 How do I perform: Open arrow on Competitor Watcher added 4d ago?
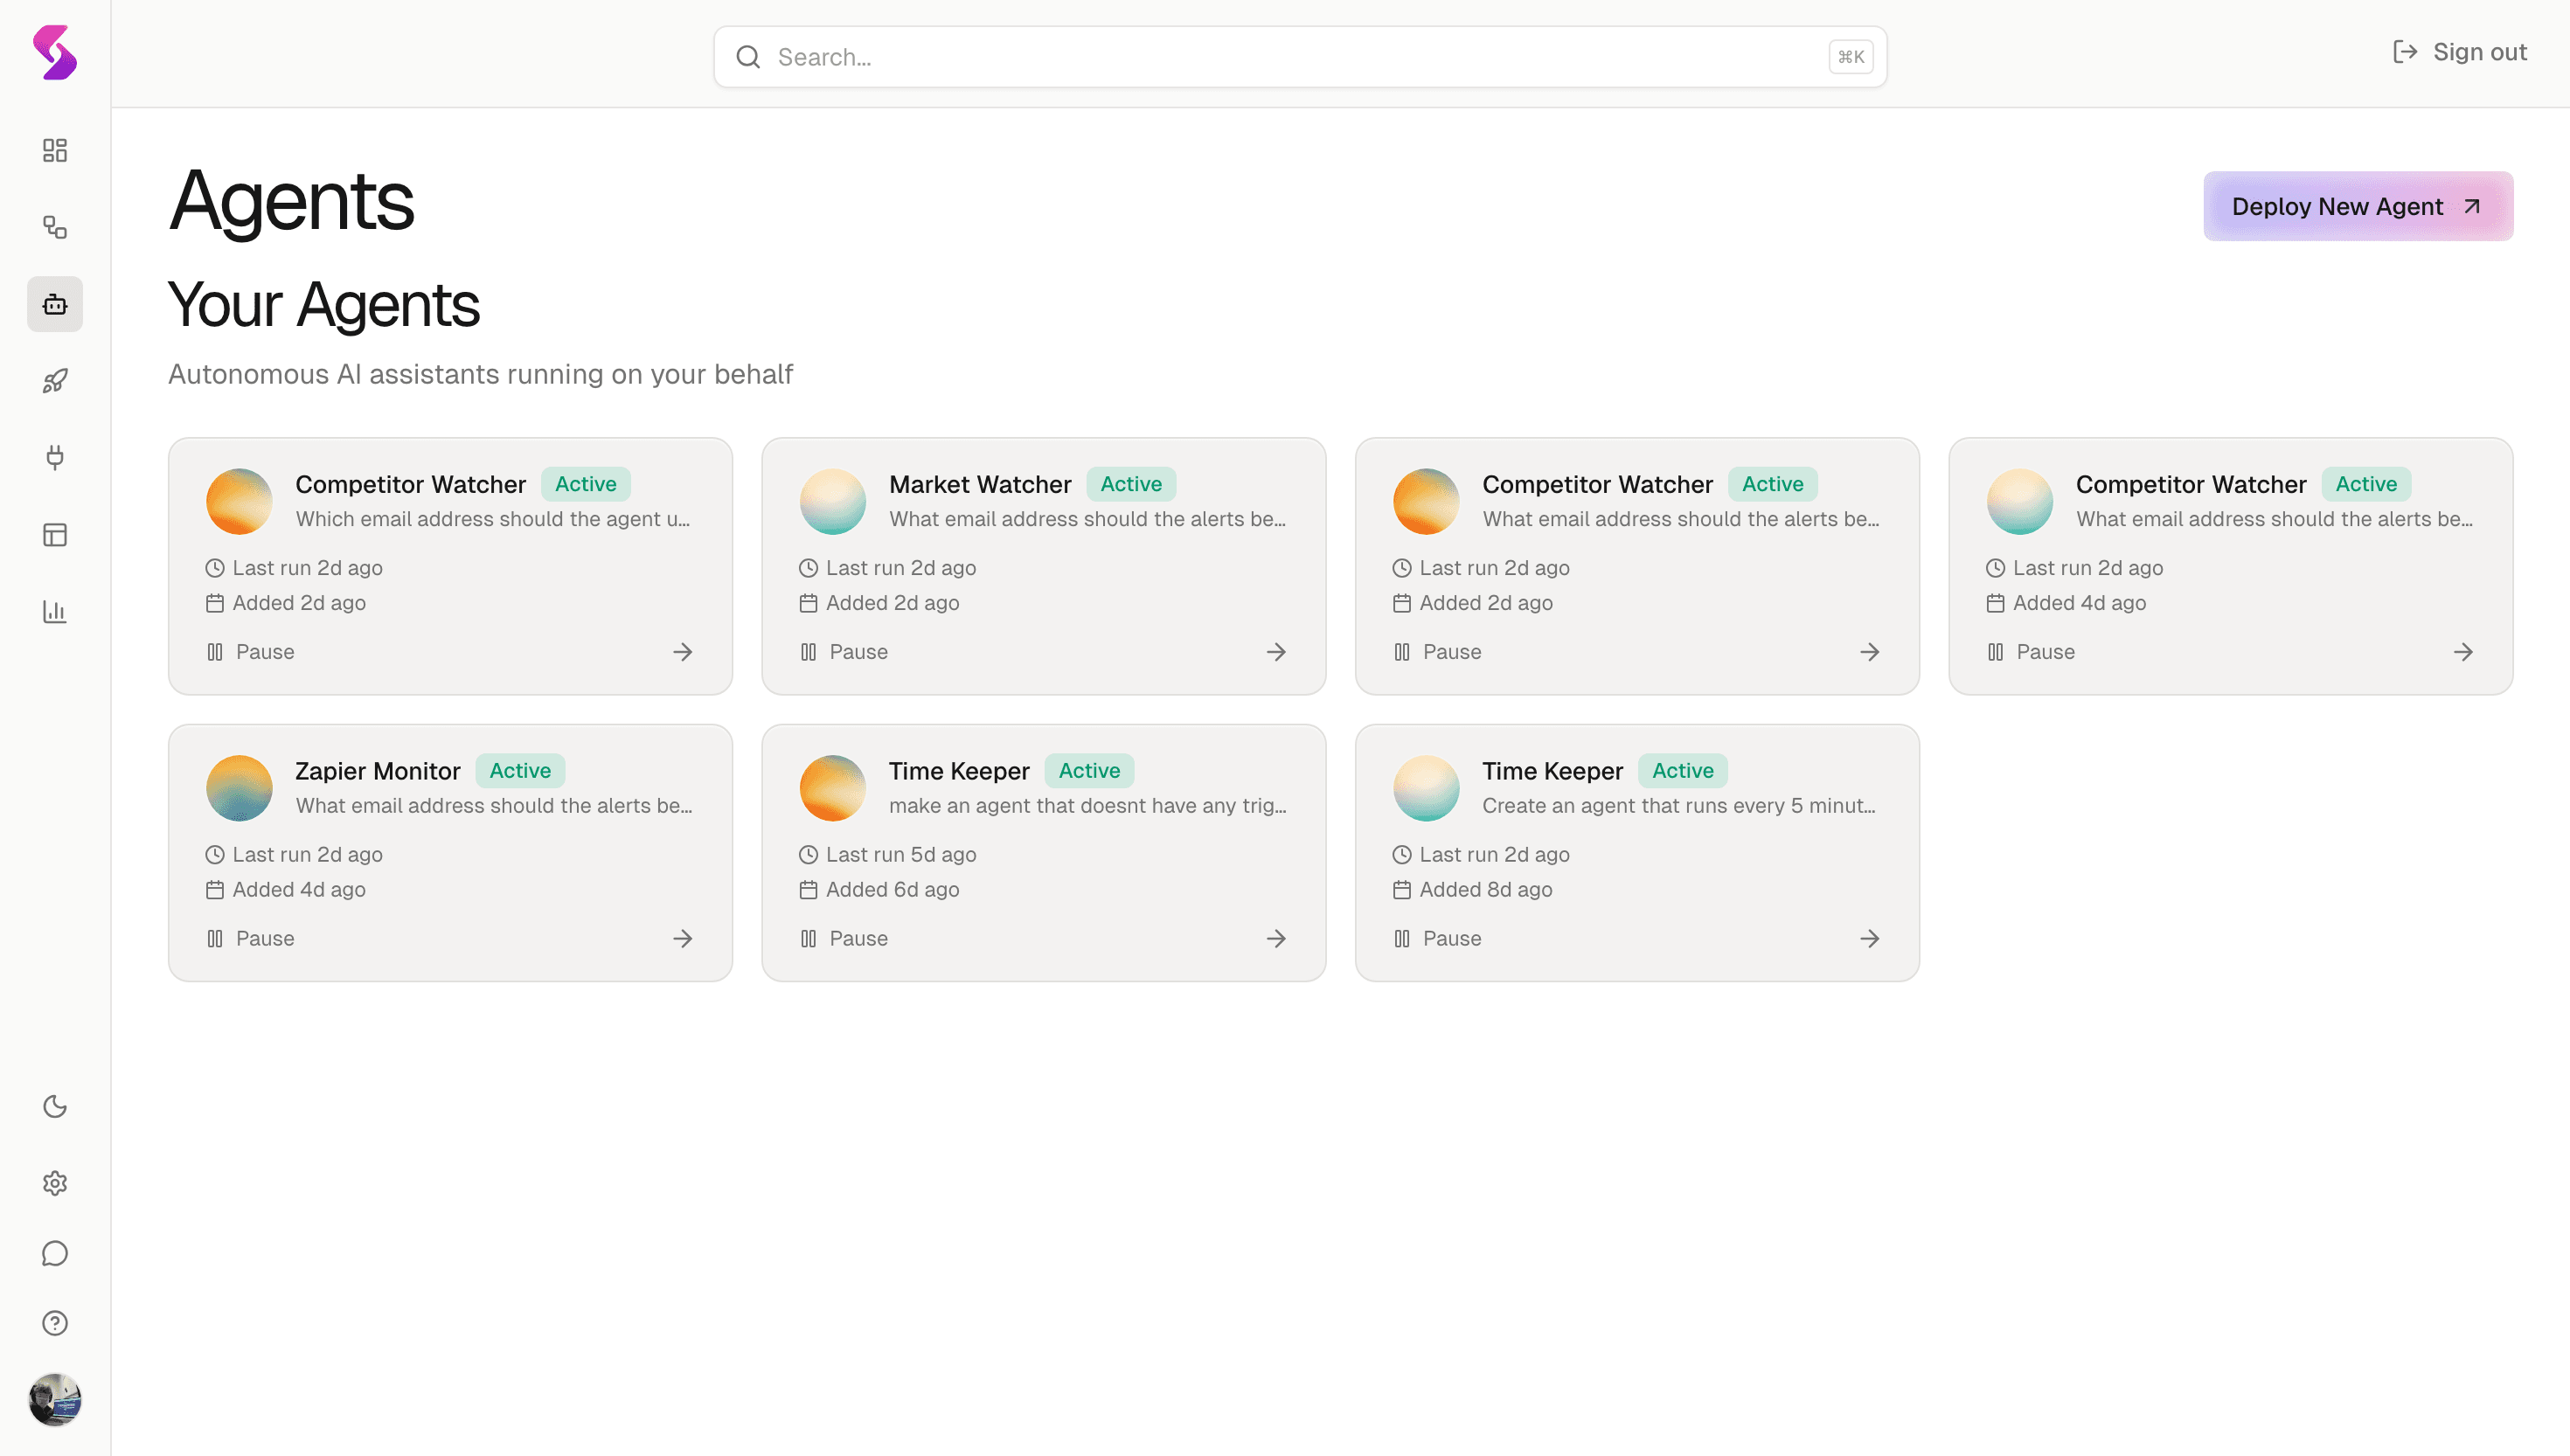[x=2463, y=652]
